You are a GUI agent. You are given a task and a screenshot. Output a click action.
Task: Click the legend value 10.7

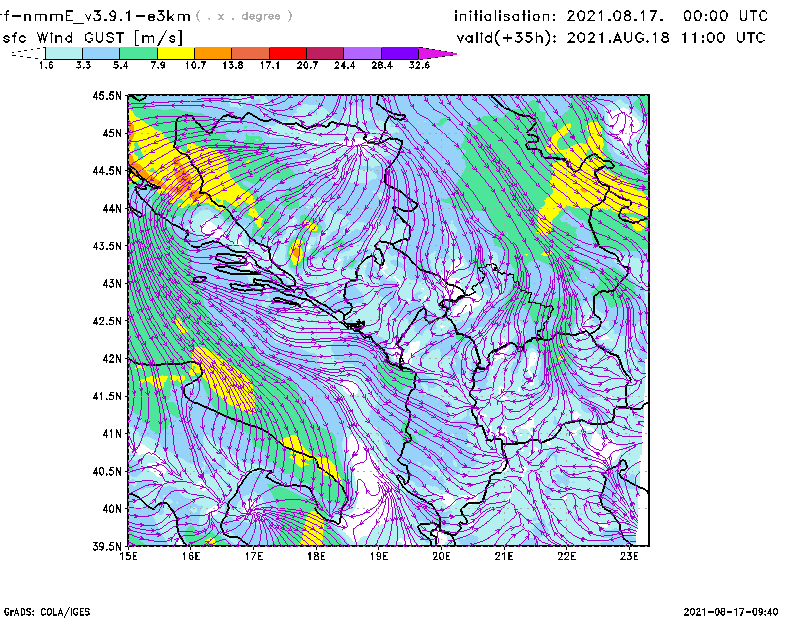click(195, 65)
